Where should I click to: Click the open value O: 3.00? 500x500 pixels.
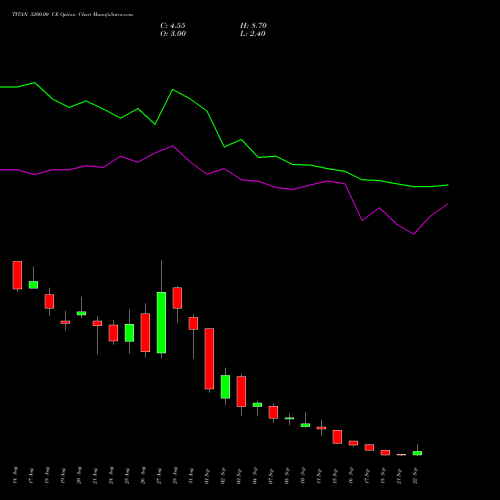pos(173,34)
